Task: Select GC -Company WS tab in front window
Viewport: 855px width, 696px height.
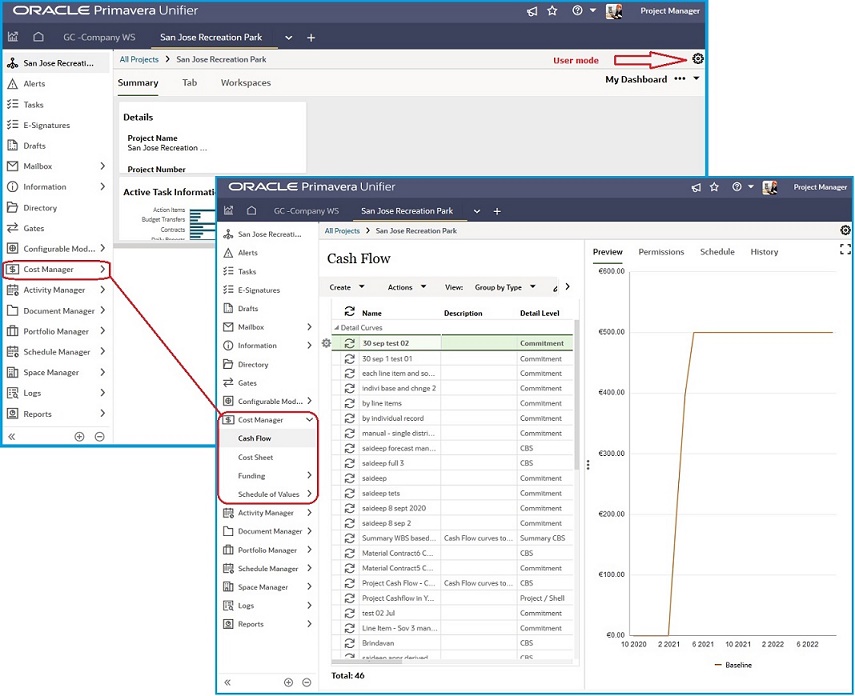Action: 306,211
